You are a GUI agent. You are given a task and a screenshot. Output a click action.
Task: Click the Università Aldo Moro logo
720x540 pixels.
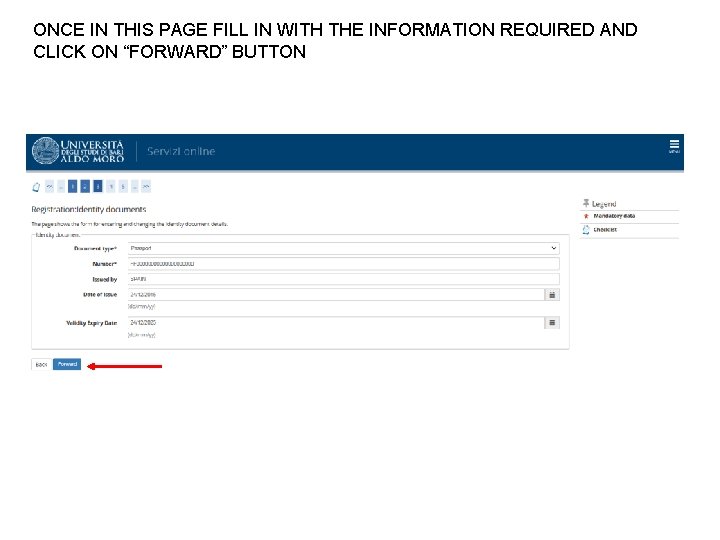click(x=78, y=151)
